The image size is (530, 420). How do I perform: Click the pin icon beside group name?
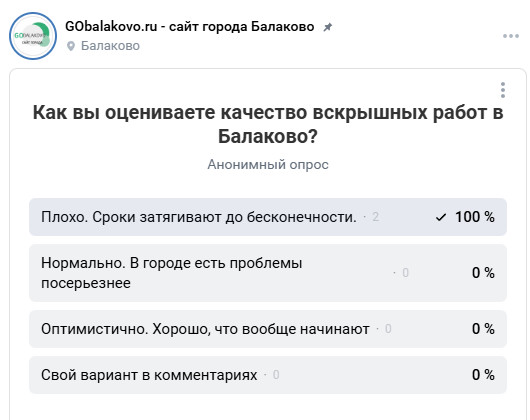tap(327, 27)
